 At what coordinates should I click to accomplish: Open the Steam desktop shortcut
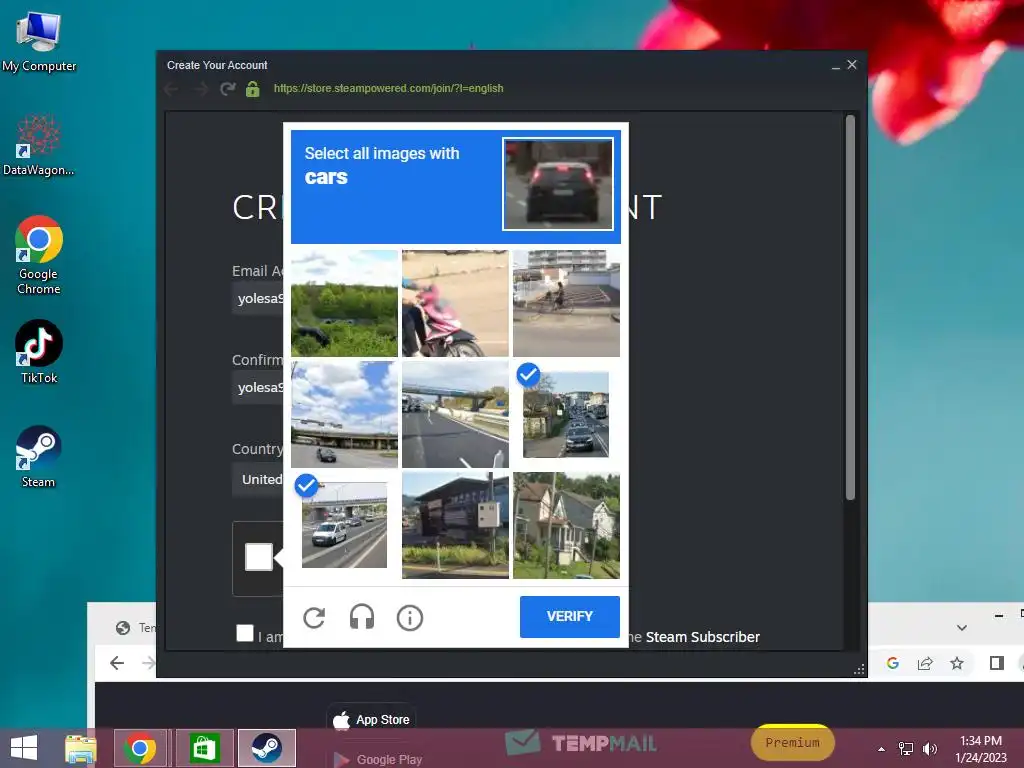point(39,456)
